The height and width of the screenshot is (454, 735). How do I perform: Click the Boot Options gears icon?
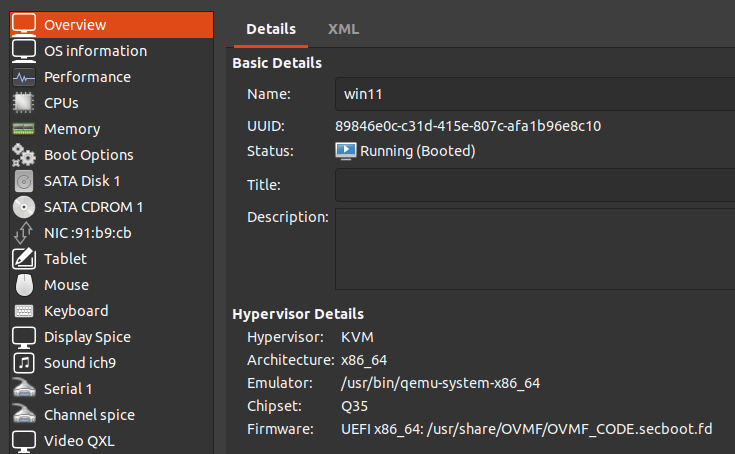pos(25,154)
